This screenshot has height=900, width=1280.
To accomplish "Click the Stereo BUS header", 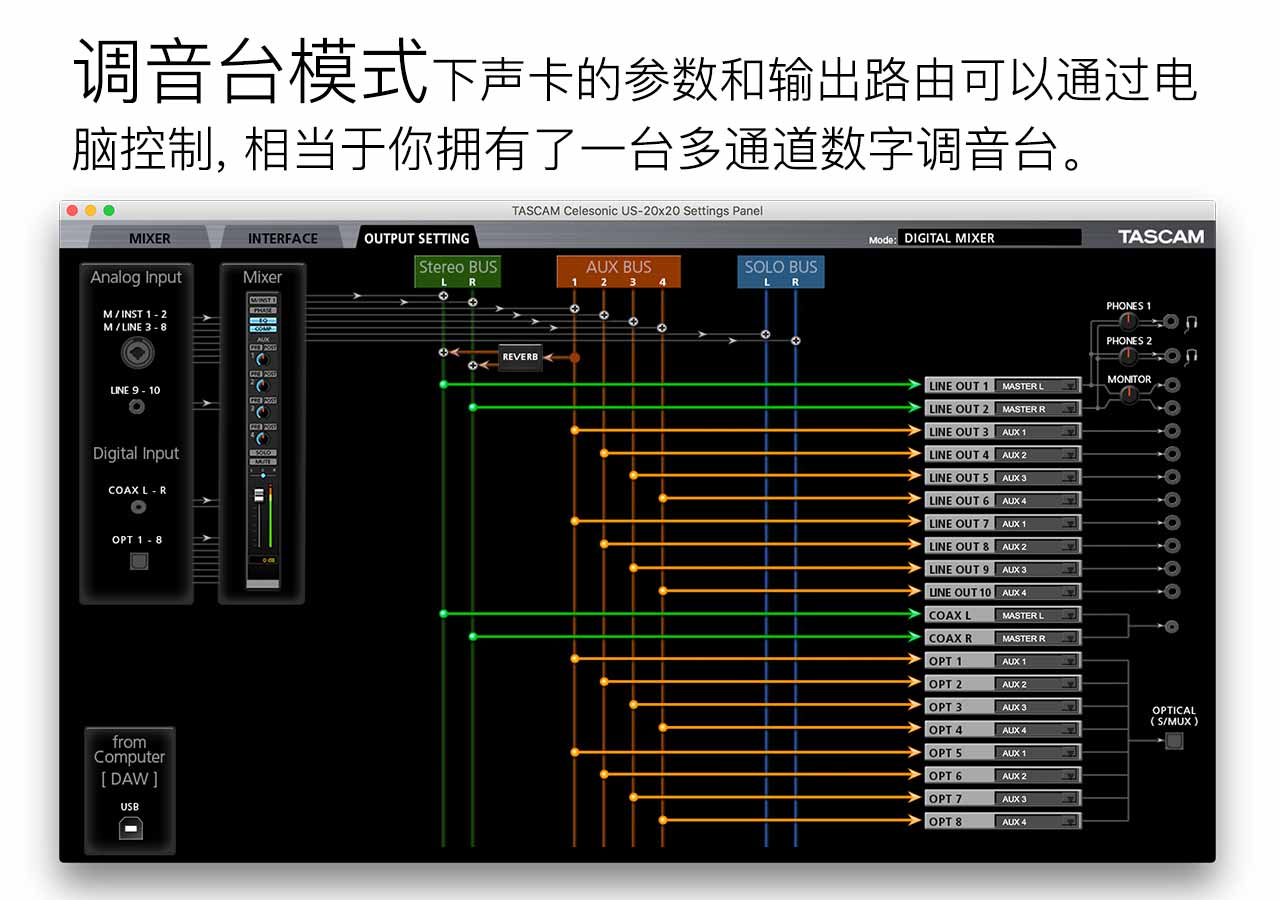I will point(457,272).
